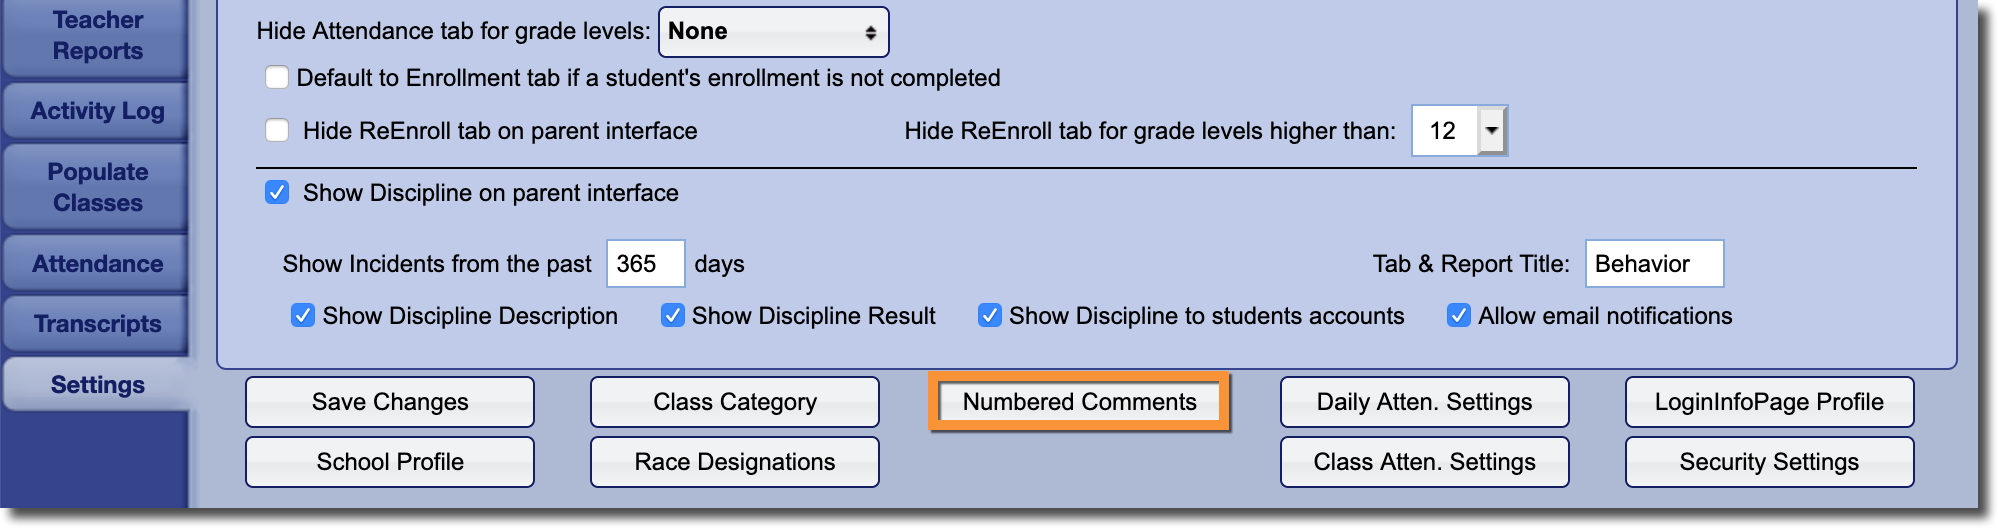This screenshot has height=528, width=1998.
Task: Disable Allow email notifications checkbox
Action: (1458, 316)
